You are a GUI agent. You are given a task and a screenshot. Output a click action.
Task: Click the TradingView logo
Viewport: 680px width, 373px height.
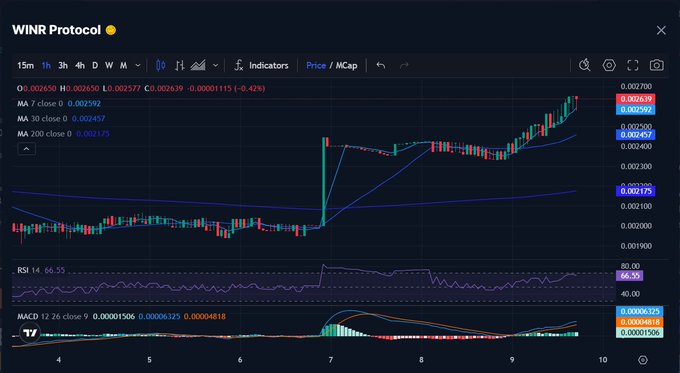(30, 333)
